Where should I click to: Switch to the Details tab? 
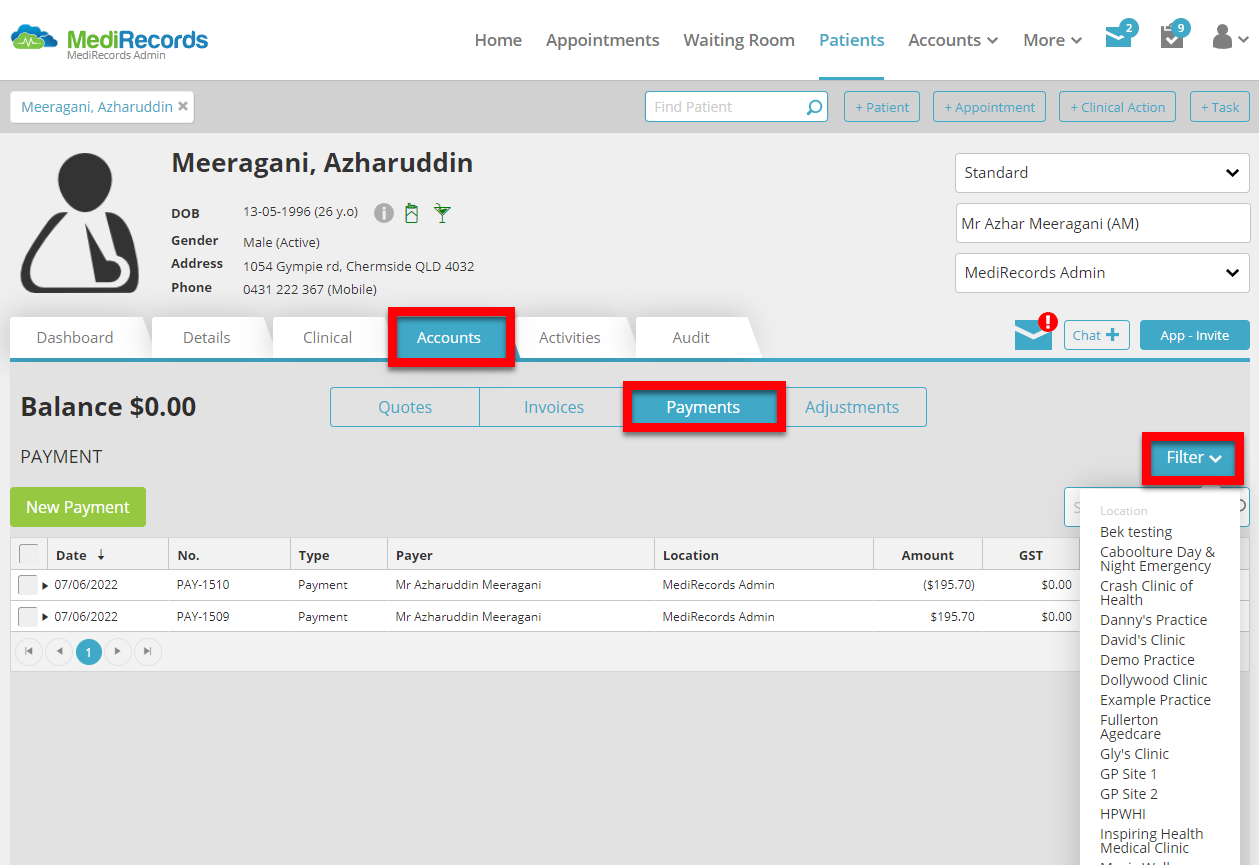click(x=207, y=337)
